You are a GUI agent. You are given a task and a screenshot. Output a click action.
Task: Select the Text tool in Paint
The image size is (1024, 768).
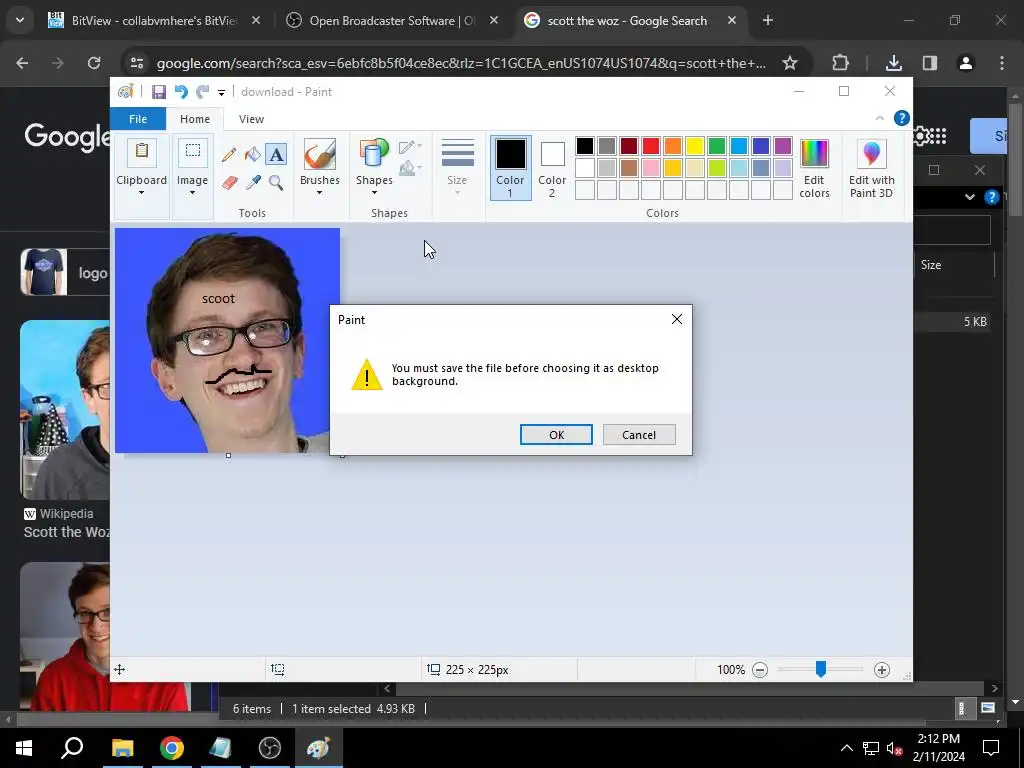276,155
